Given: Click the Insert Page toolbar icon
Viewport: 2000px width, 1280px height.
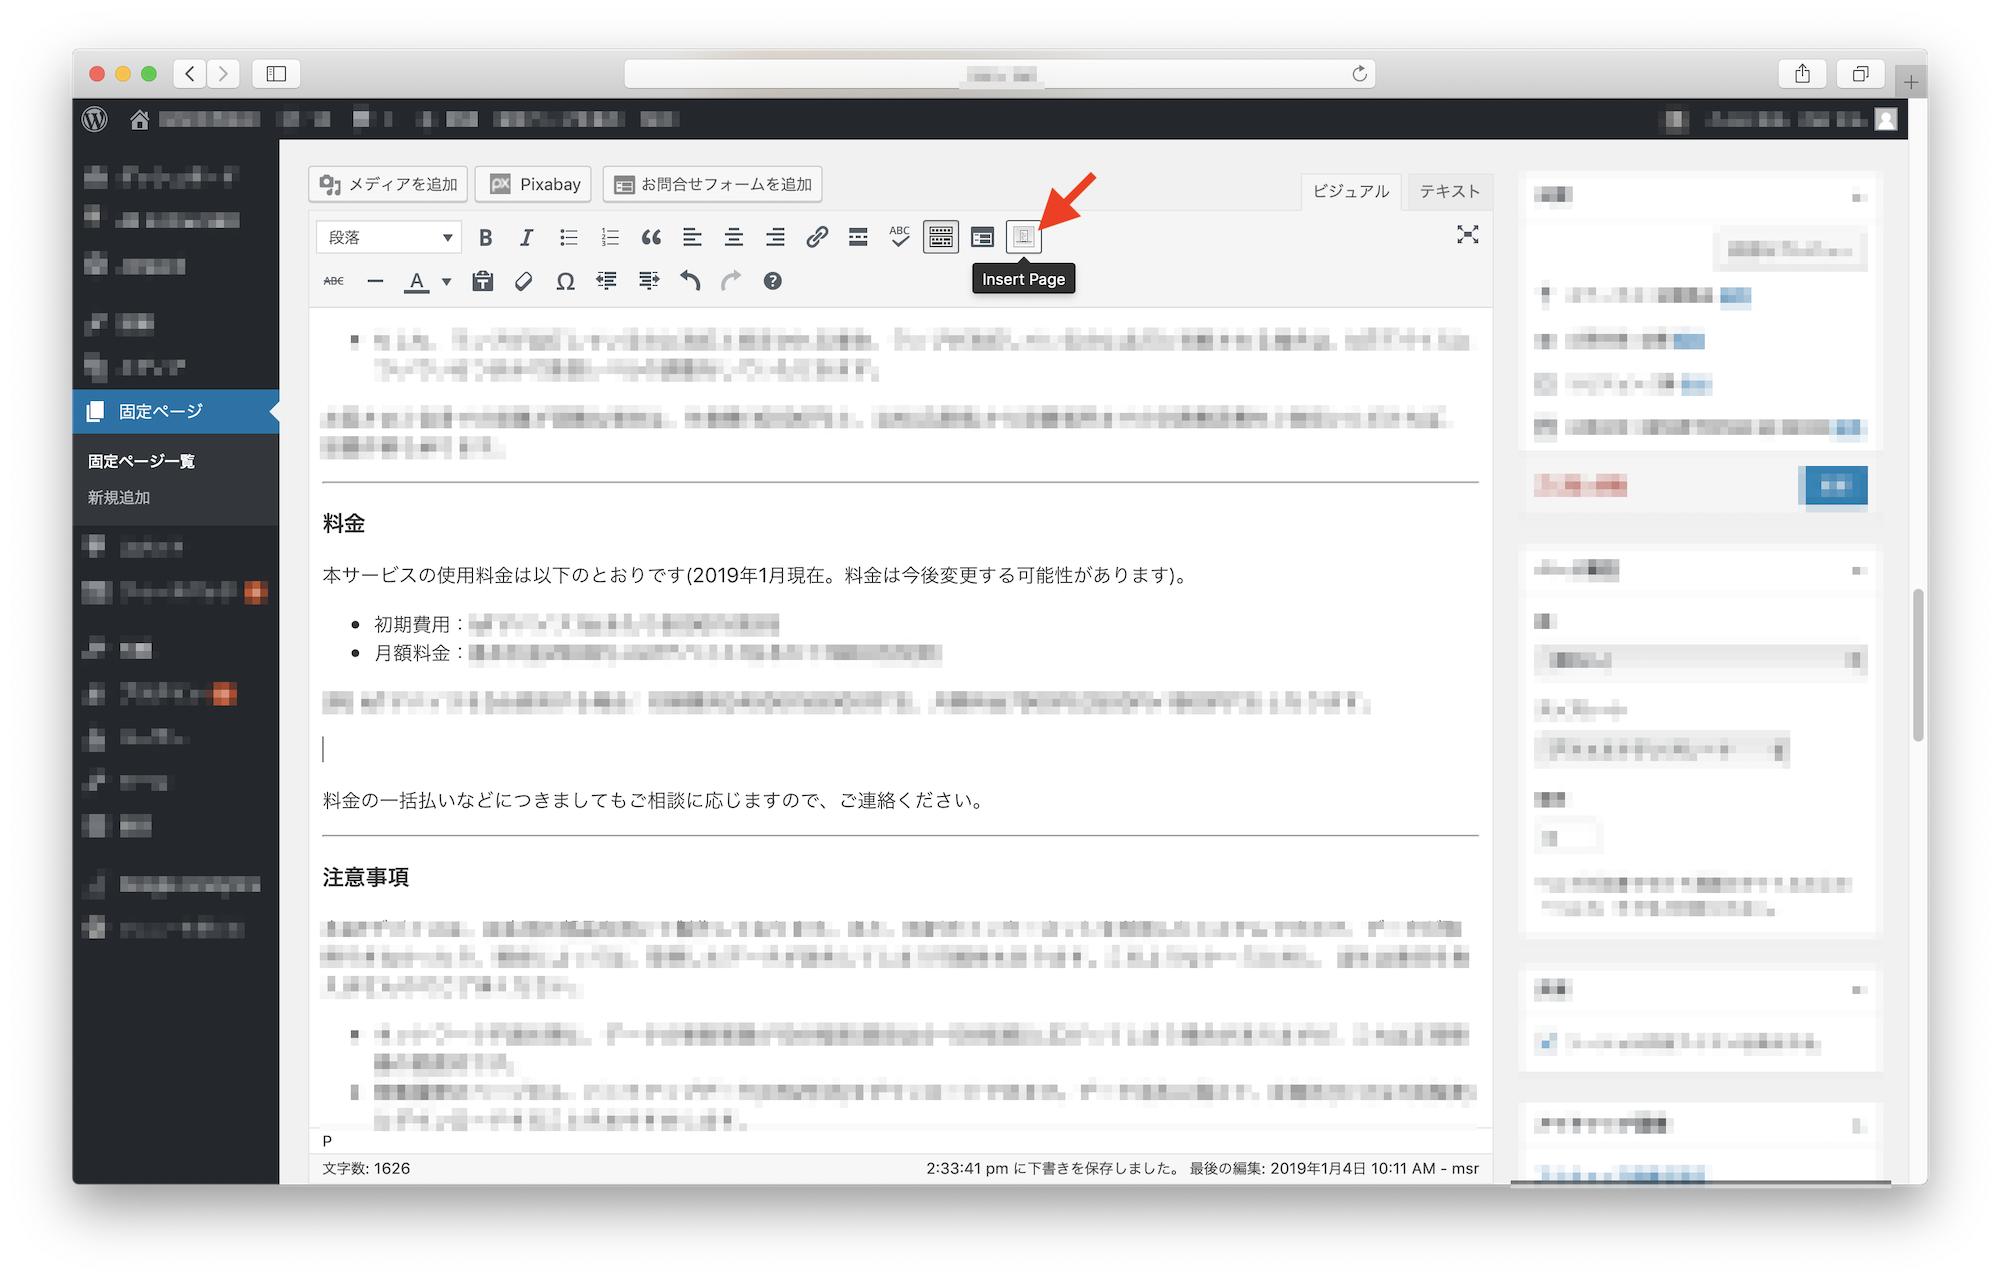Looking at the screenshot, I should click(1023, 237).
